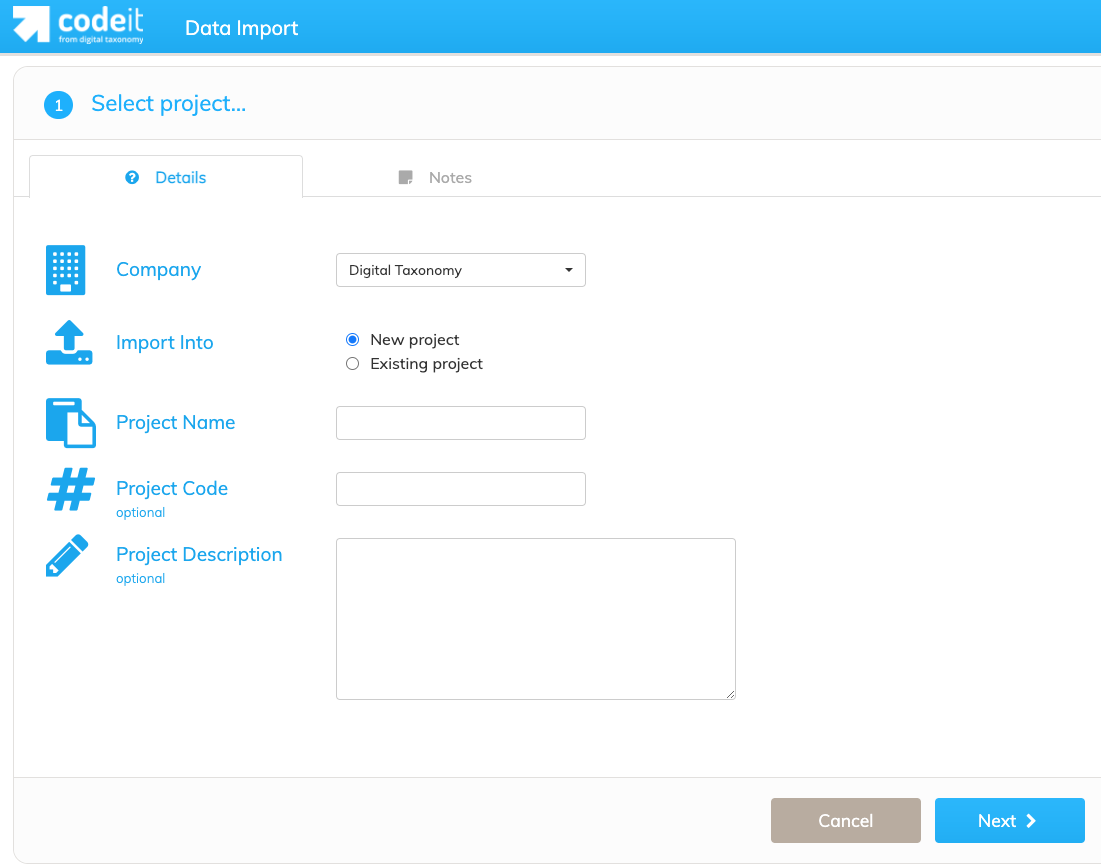Viewport: 1101px width, 864px height.
Task: Click the Company field label
Action: pos(159,270)
